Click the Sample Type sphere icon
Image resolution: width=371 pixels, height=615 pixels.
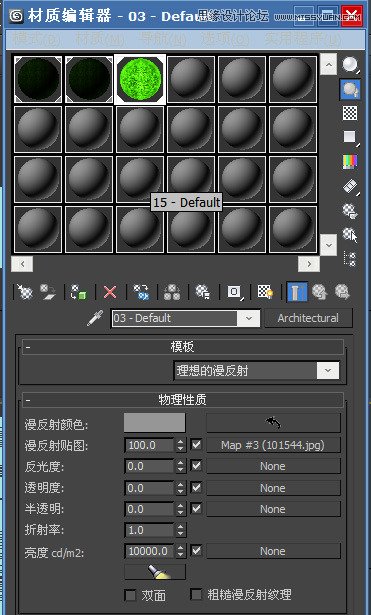[x=350, y=65]
